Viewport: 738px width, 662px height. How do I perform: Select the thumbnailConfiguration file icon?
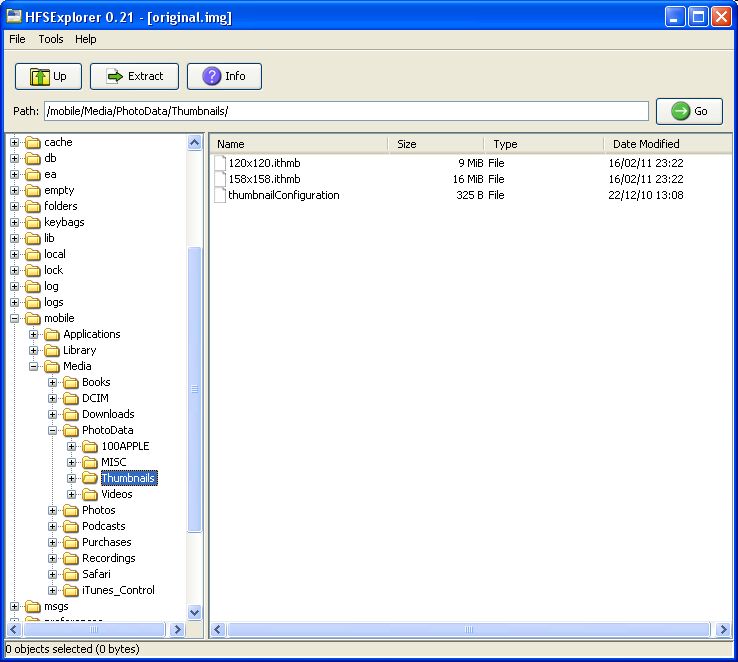pyautogui.click(x=220, y=195)
